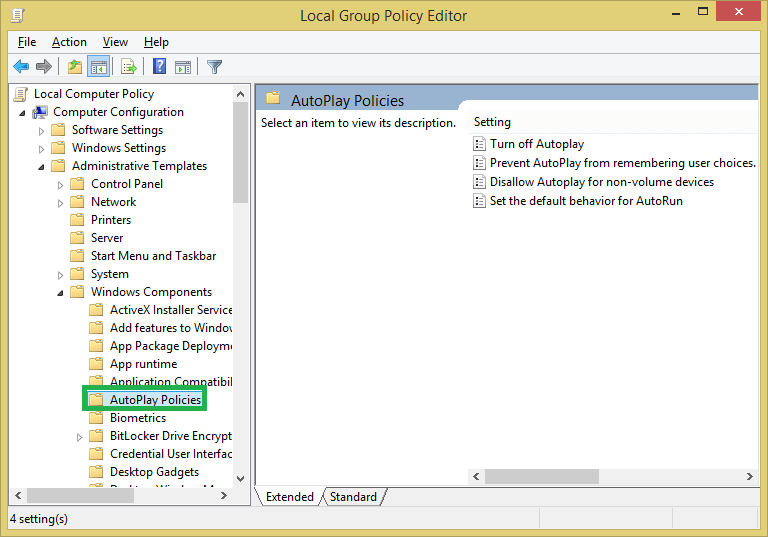Click tree pane horizontal scrollbar thumb
This screenshot has height=537, width=768.
(80, 495)
